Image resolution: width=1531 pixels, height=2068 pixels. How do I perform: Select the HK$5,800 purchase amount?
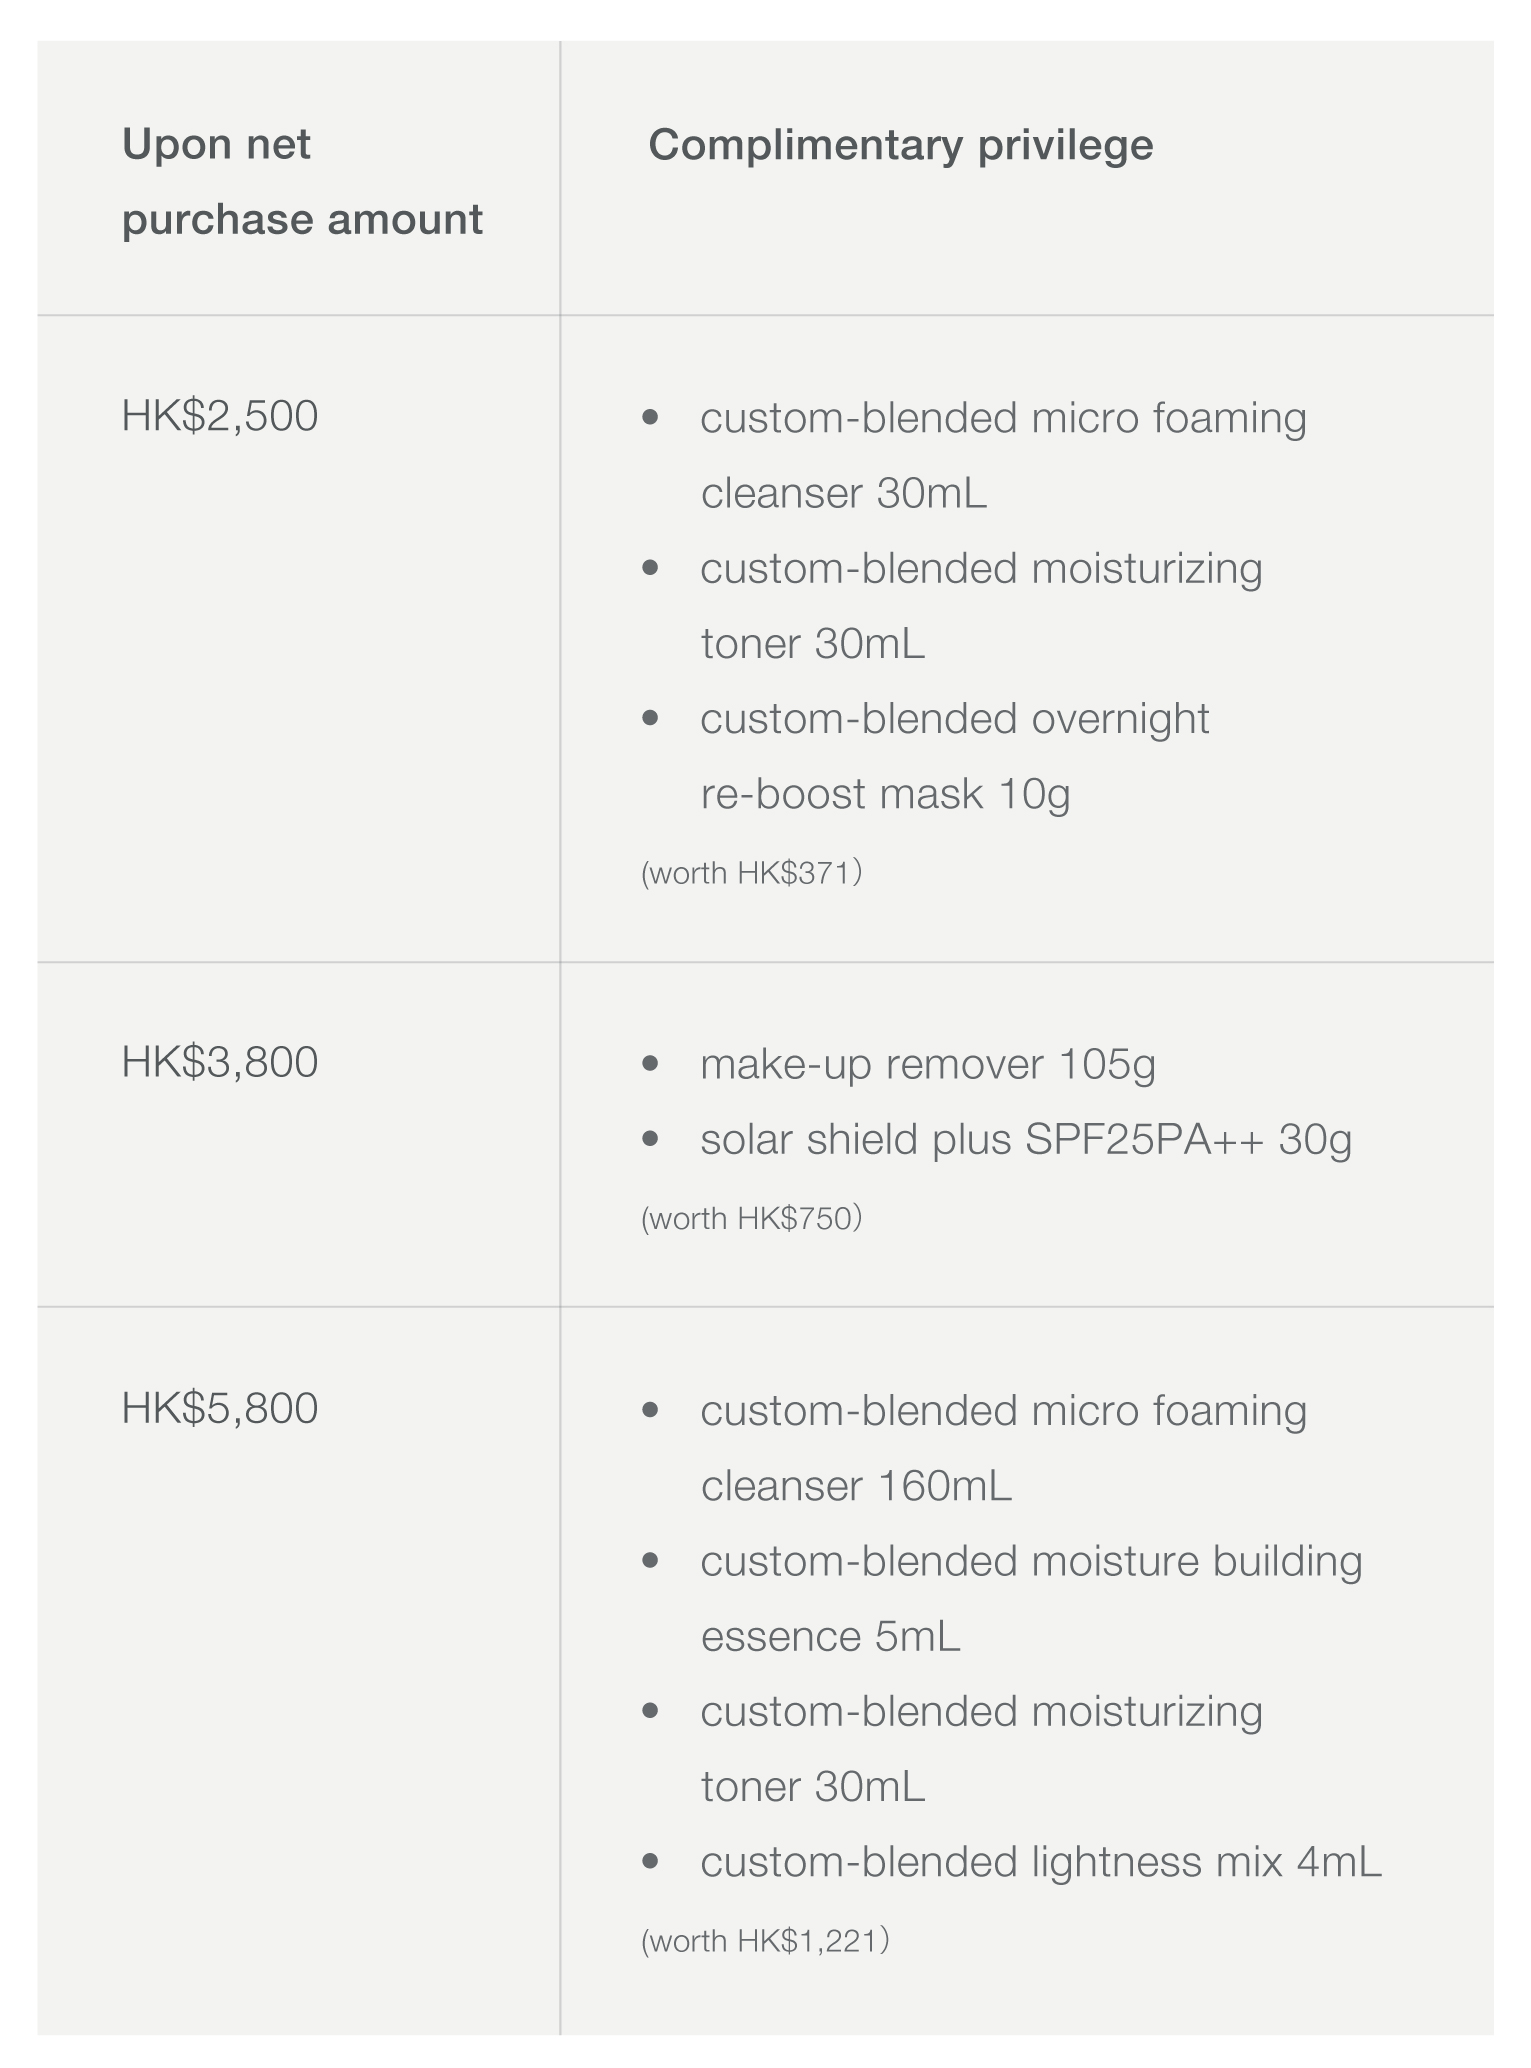pos(220,1408)
